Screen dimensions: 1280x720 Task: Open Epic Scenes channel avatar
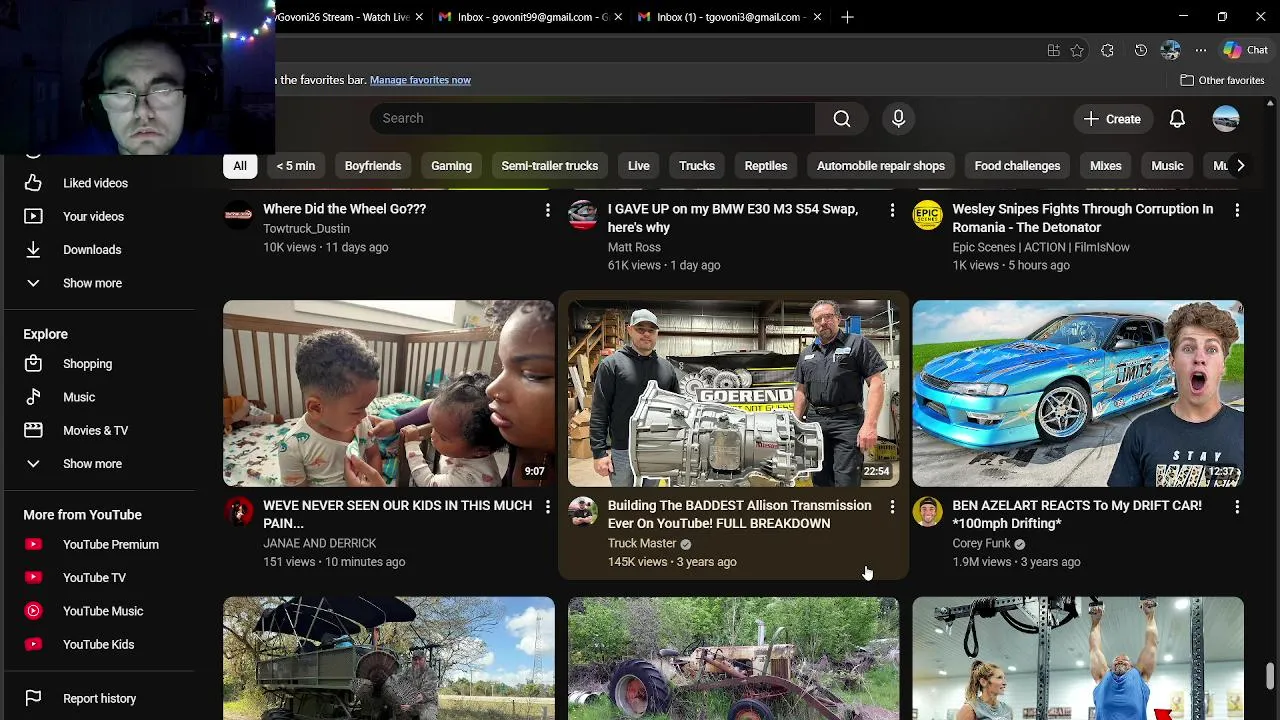click(x=927, y=215)
